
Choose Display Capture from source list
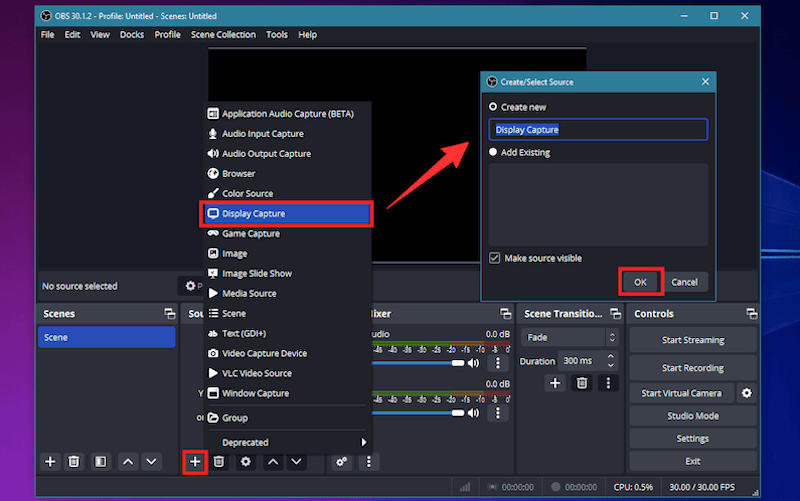(x=288, y=213)
